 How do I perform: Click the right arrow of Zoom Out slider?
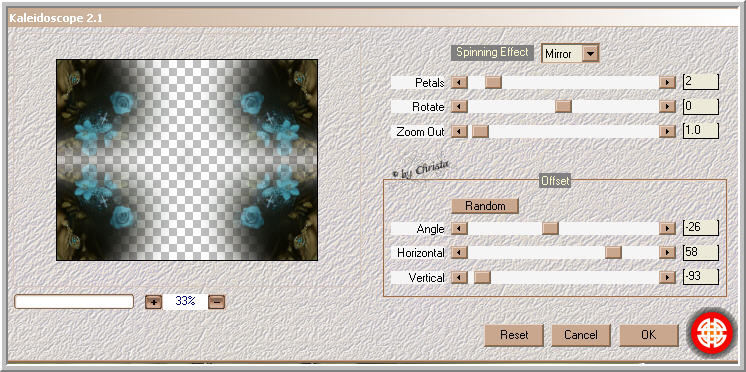[667, 131]
